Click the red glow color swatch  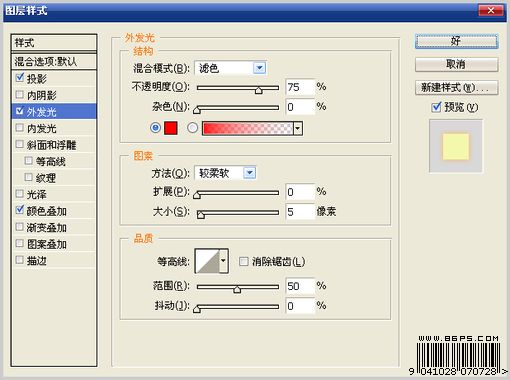pyautogui.click(x=171, y=128)
